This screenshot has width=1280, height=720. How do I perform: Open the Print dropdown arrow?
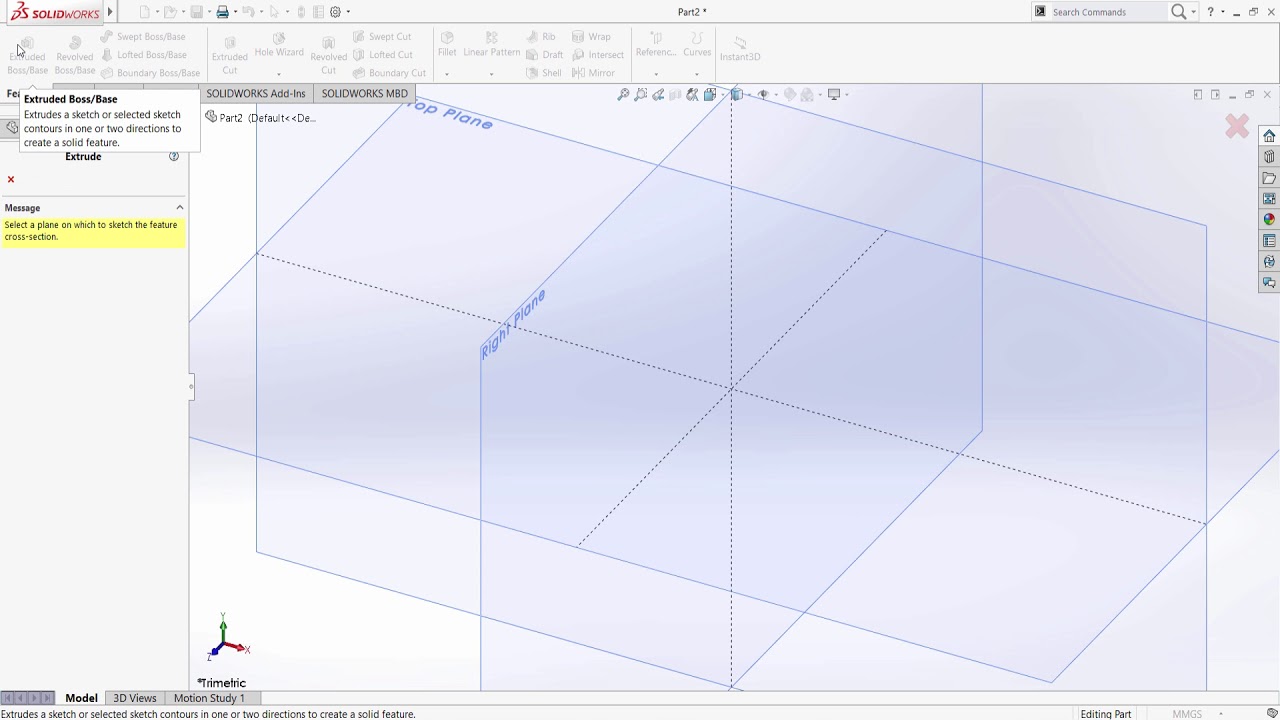pos(235,12)
